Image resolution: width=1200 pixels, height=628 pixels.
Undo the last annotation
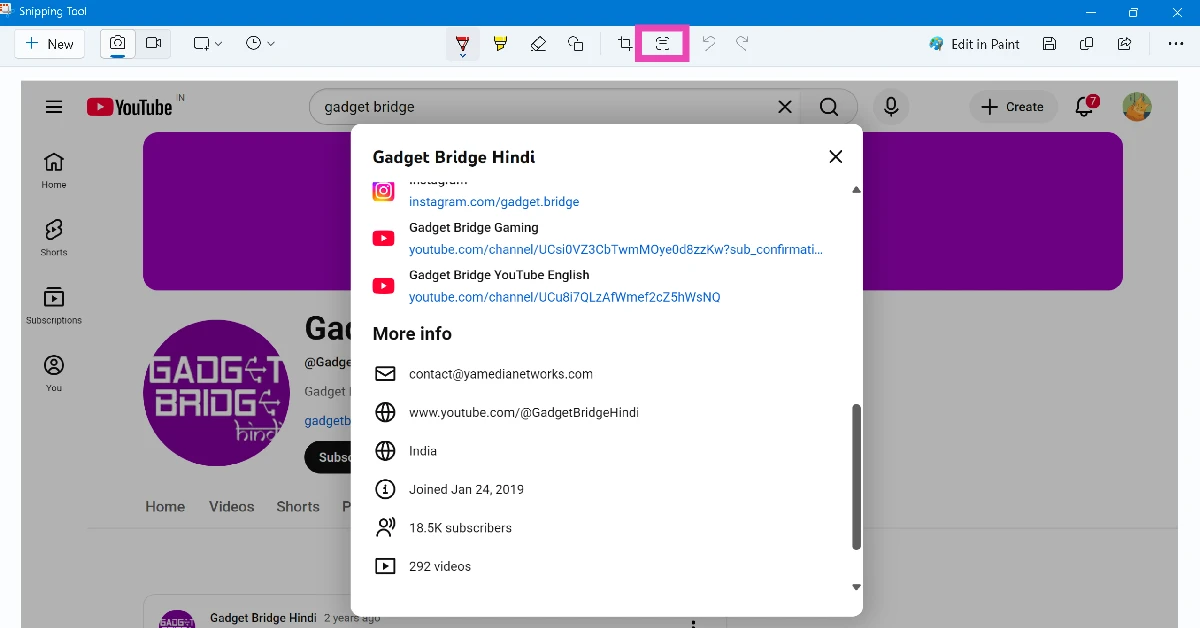tap(709, 43)
